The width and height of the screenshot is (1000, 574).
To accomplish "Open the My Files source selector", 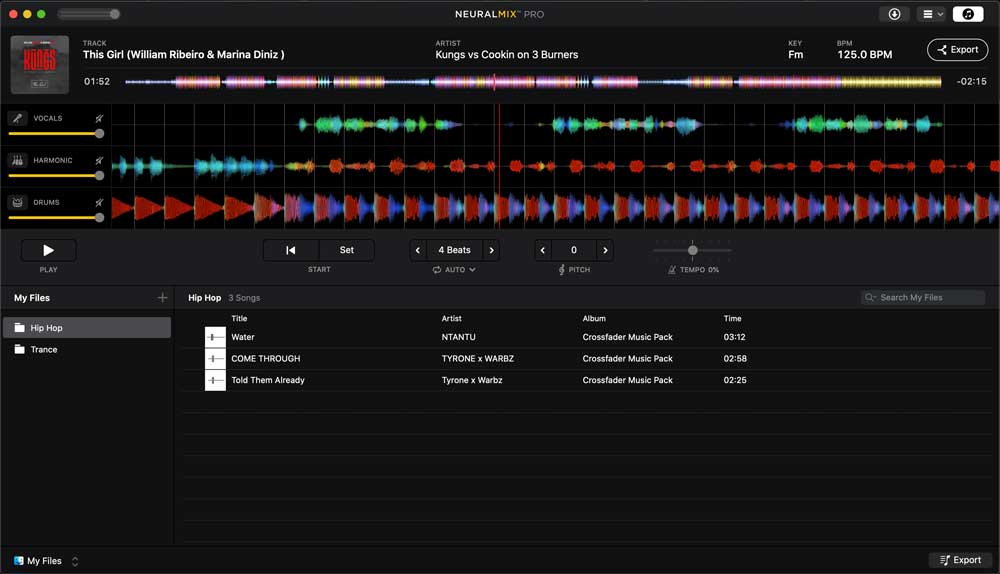I will pos(46,561).
